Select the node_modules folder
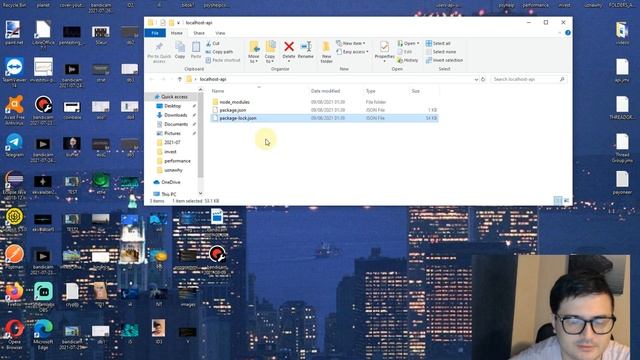The height and width of the screenshot is (360, 640). pyautogui.click(x=234, y=102)
